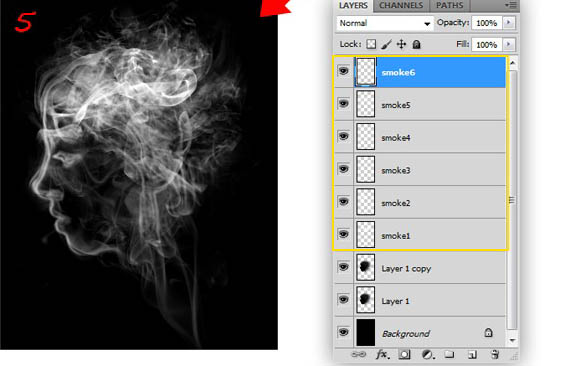Click the Opacity value field

(x=487, y=23)
